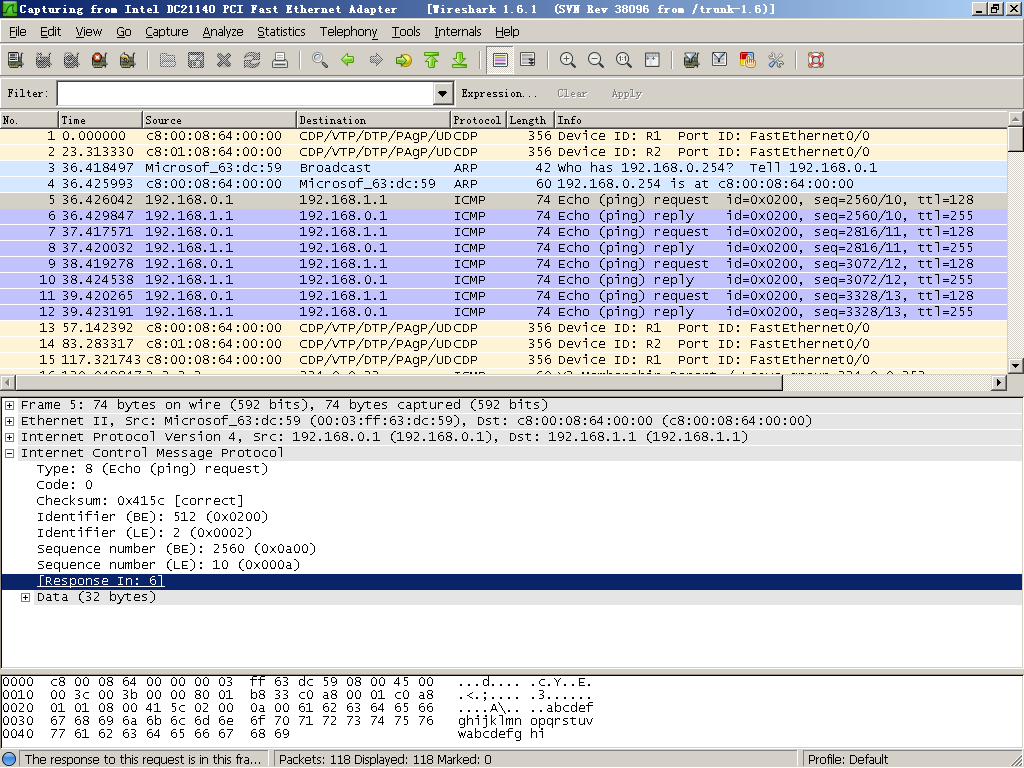This screenshot has width=1024, height=768.
Task: Expand the Frame 5 tree node
Action: 10,405
